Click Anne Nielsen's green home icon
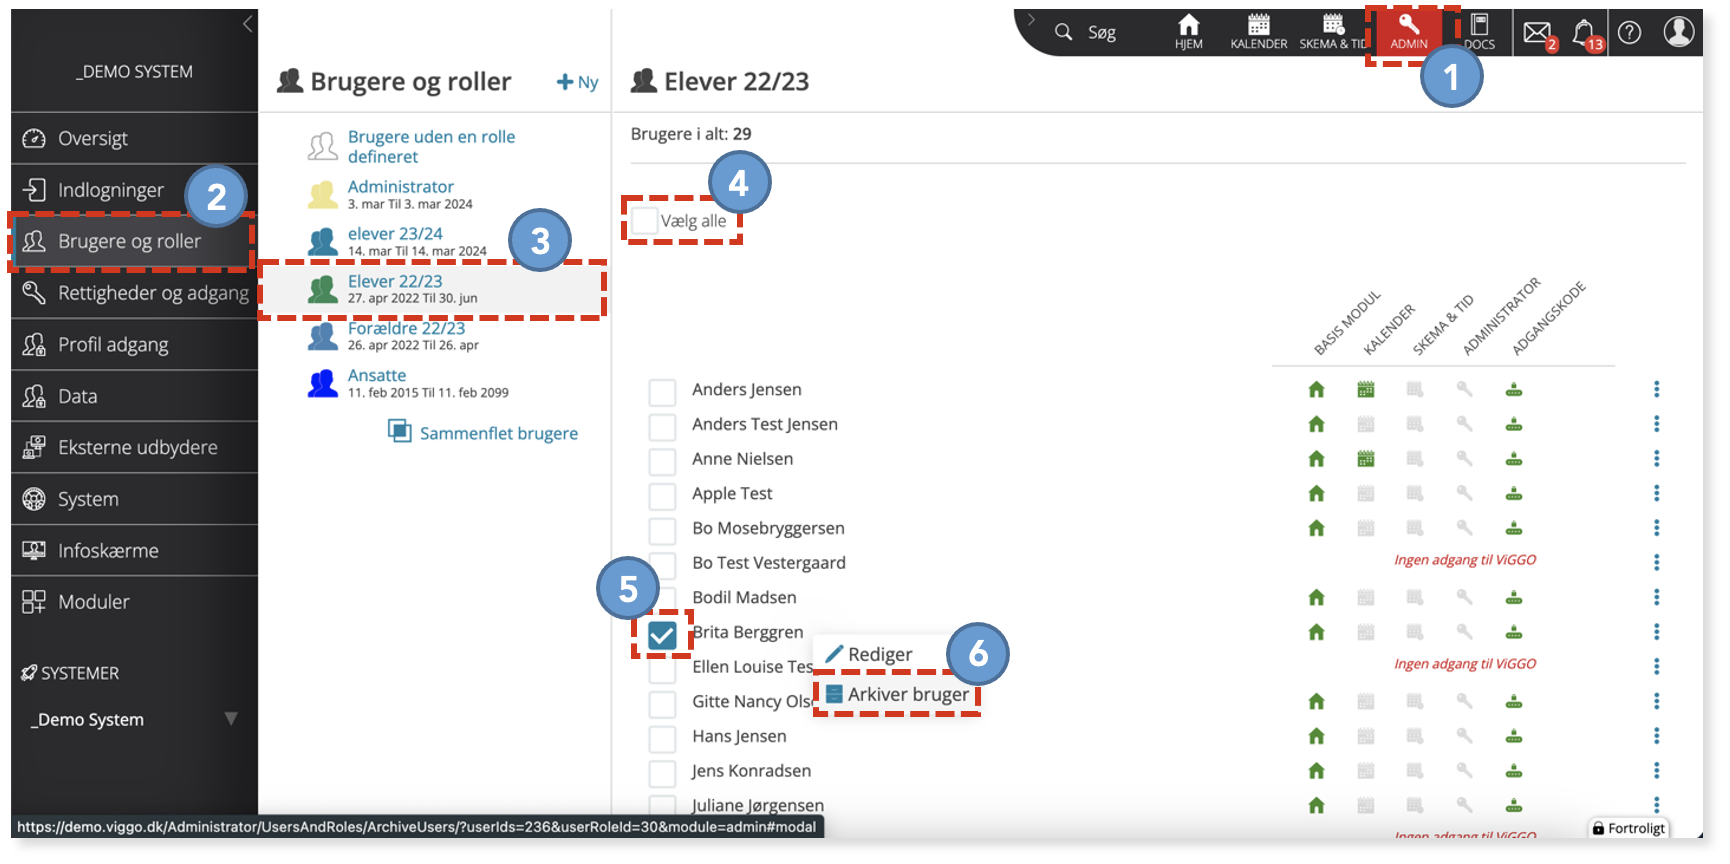Image resolution: width=1730 pixels, height=864 pixels. point(1316,459)
